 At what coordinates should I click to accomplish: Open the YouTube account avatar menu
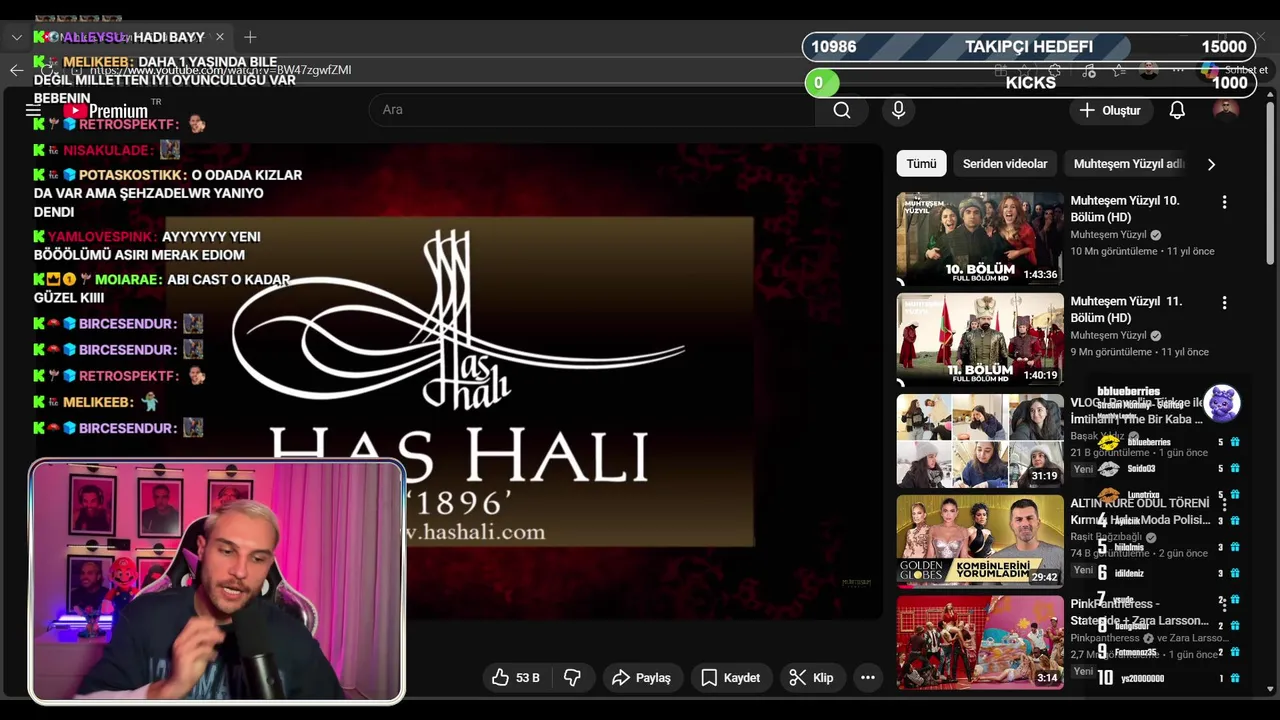click(x=1225, y=110)
